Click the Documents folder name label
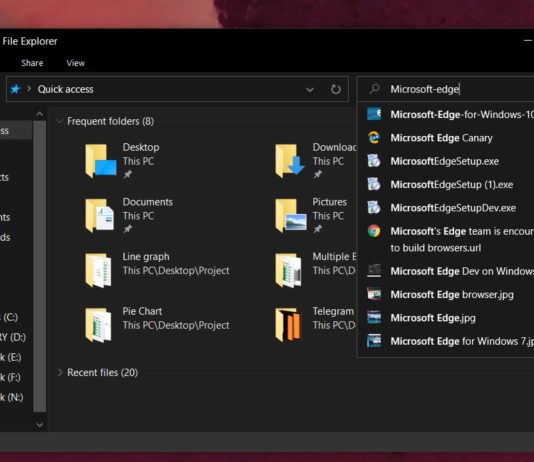 pyautogui.click(x=148, y=202)
